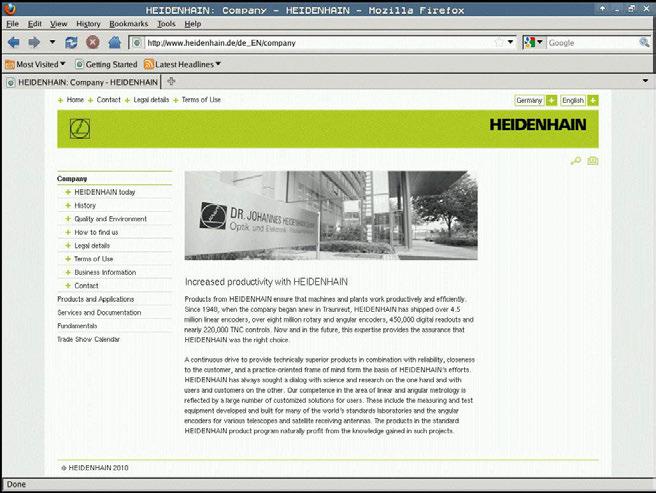Open Legal details in sidebar
The height and width of the screenshot is (493, 656).
point(92,246)
